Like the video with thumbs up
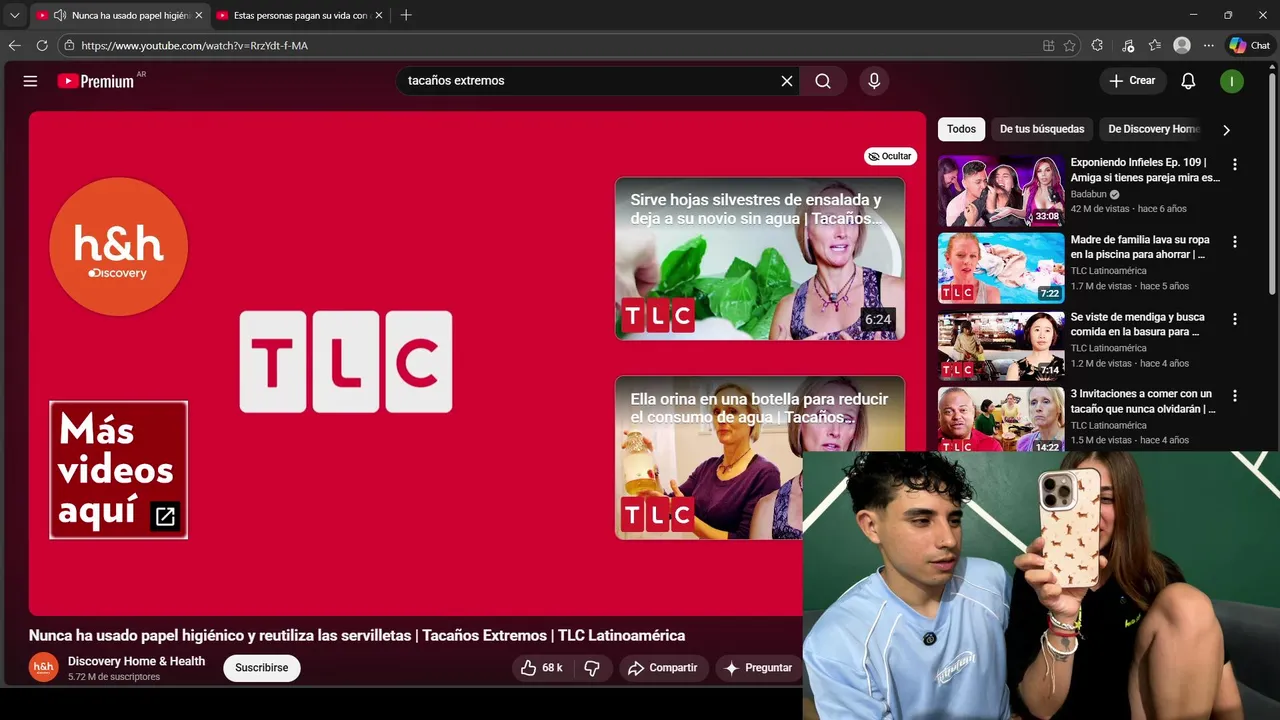Screen dimensions: 1280x720 [x=541, y=668]
